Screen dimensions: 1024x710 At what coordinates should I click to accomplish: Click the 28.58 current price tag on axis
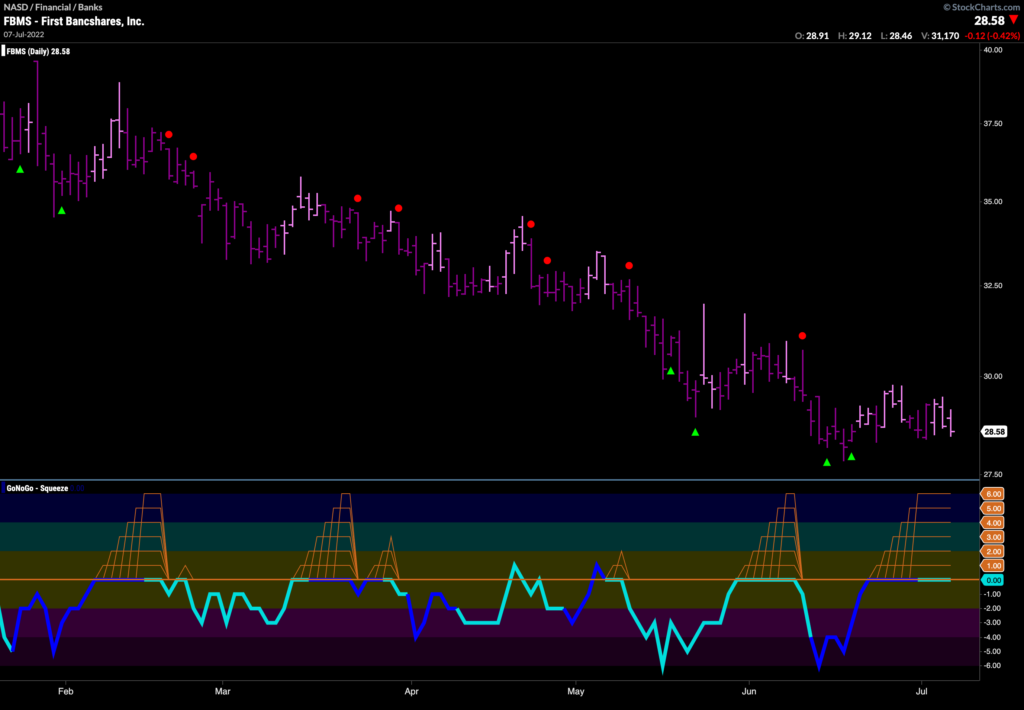(x=994, y=432)
